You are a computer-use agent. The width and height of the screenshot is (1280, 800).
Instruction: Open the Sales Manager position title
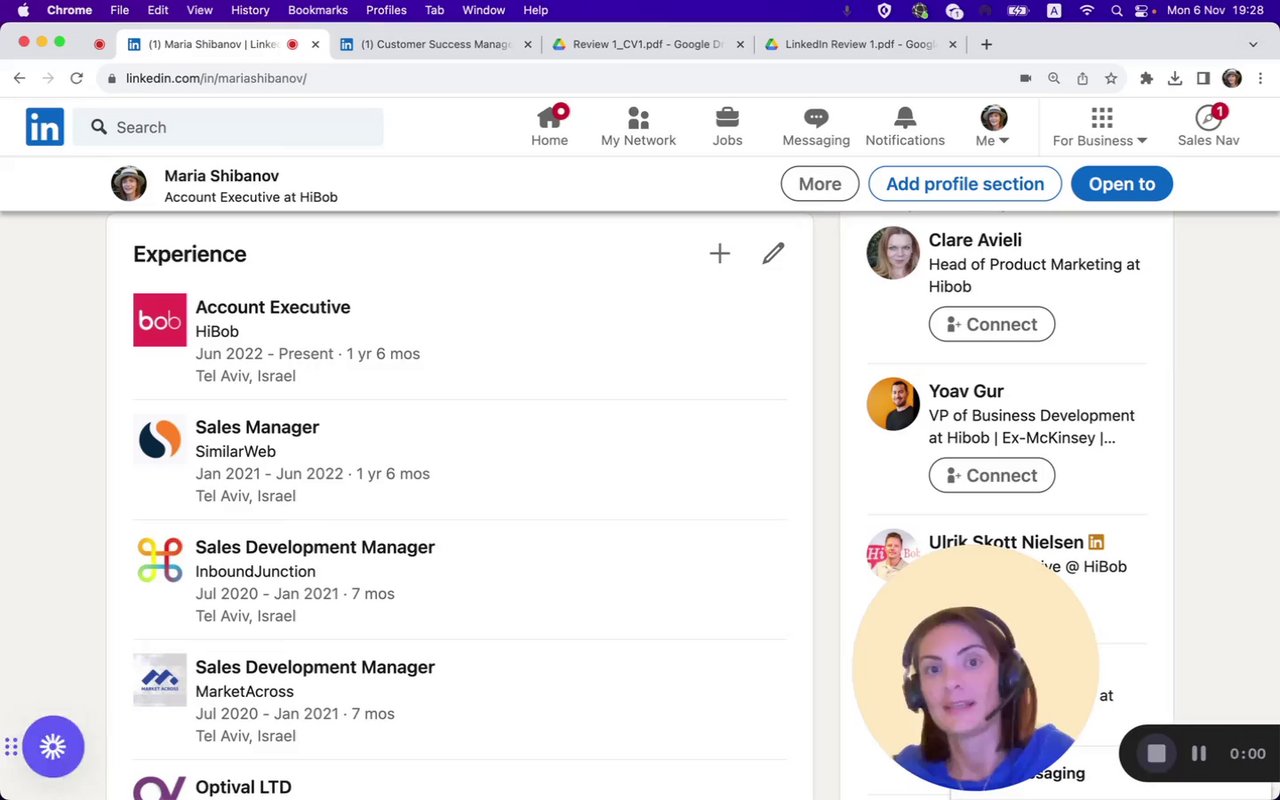257,427
